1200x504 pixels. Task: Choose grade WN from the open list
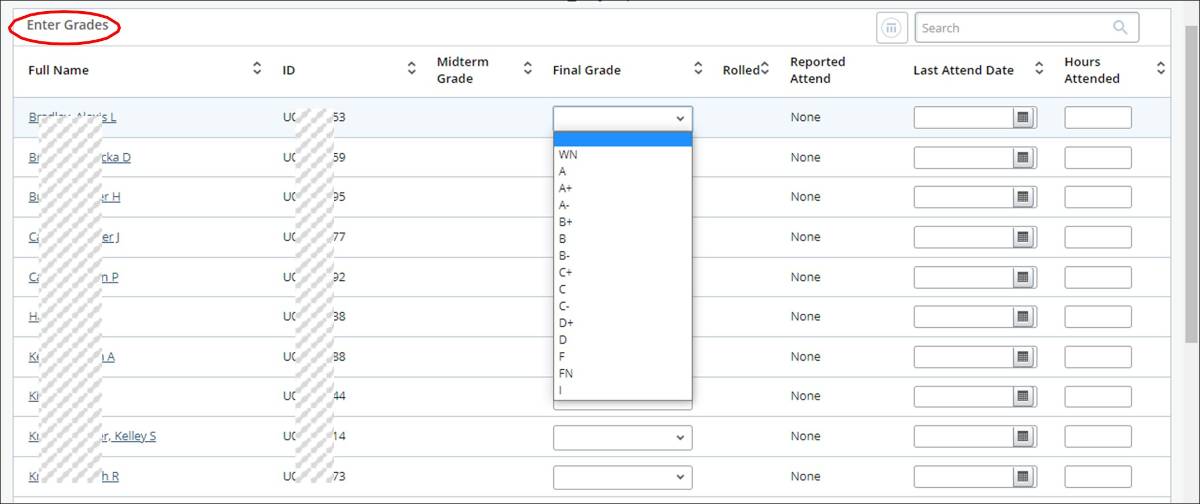568,155
